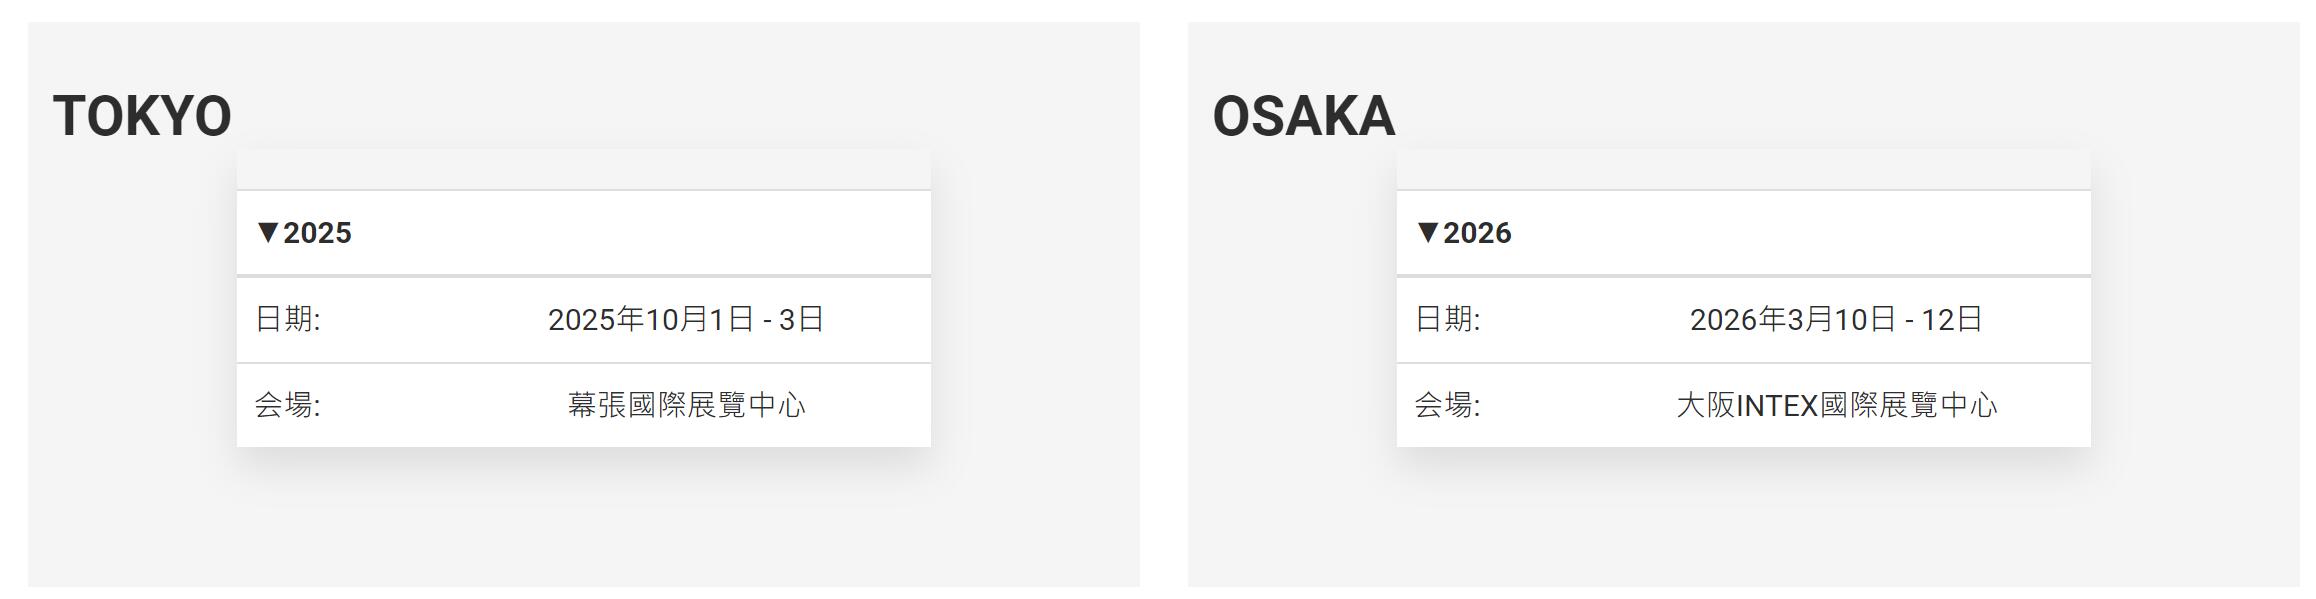2316x599 pixels.
Task: Click the 日期: label in Osaka card
Action: click(1448, 320)
